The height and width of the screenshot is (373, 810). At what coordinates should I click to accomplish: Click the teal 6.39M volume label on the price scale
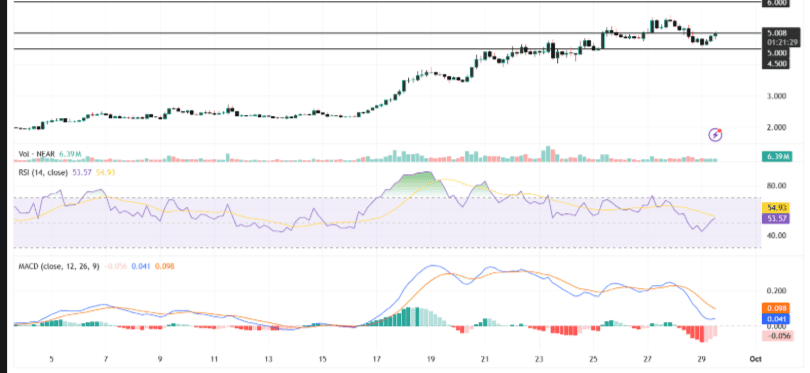(x=776, y=156)
